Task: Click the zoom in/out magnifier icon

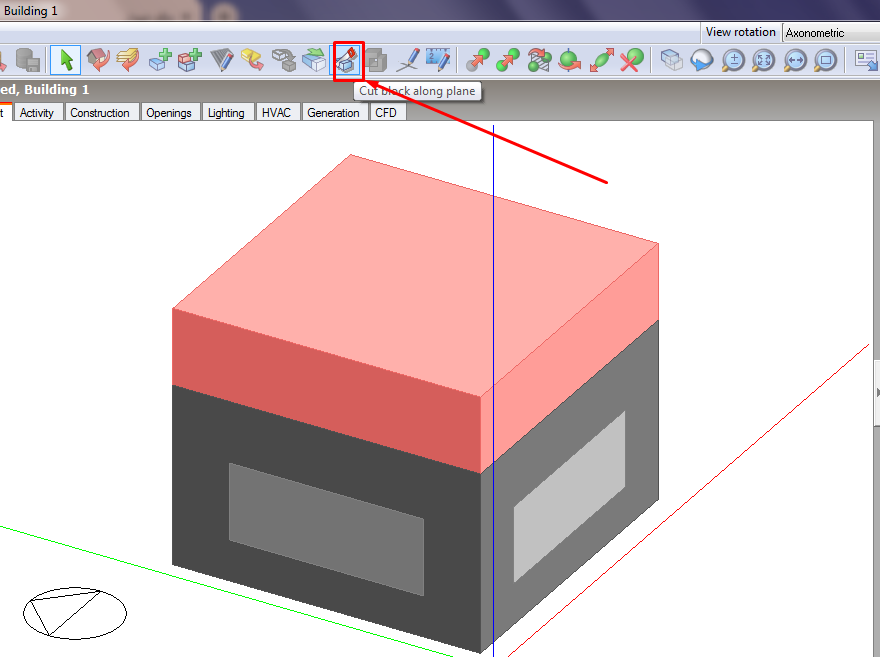Action: (733, 60)
